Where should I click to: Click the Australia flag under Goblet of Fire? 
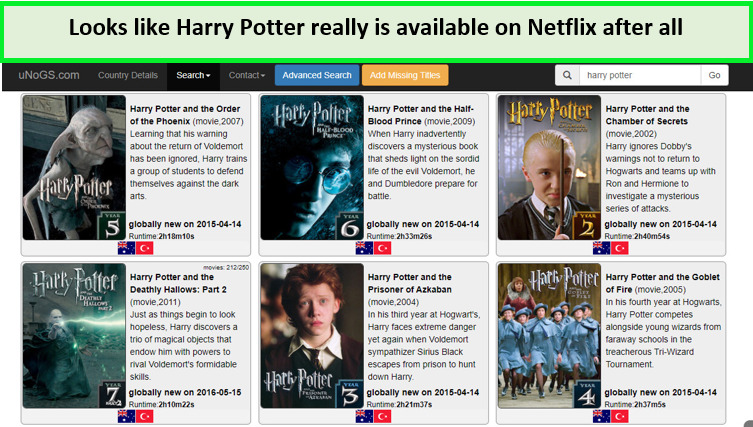click(x=601, y=416)
